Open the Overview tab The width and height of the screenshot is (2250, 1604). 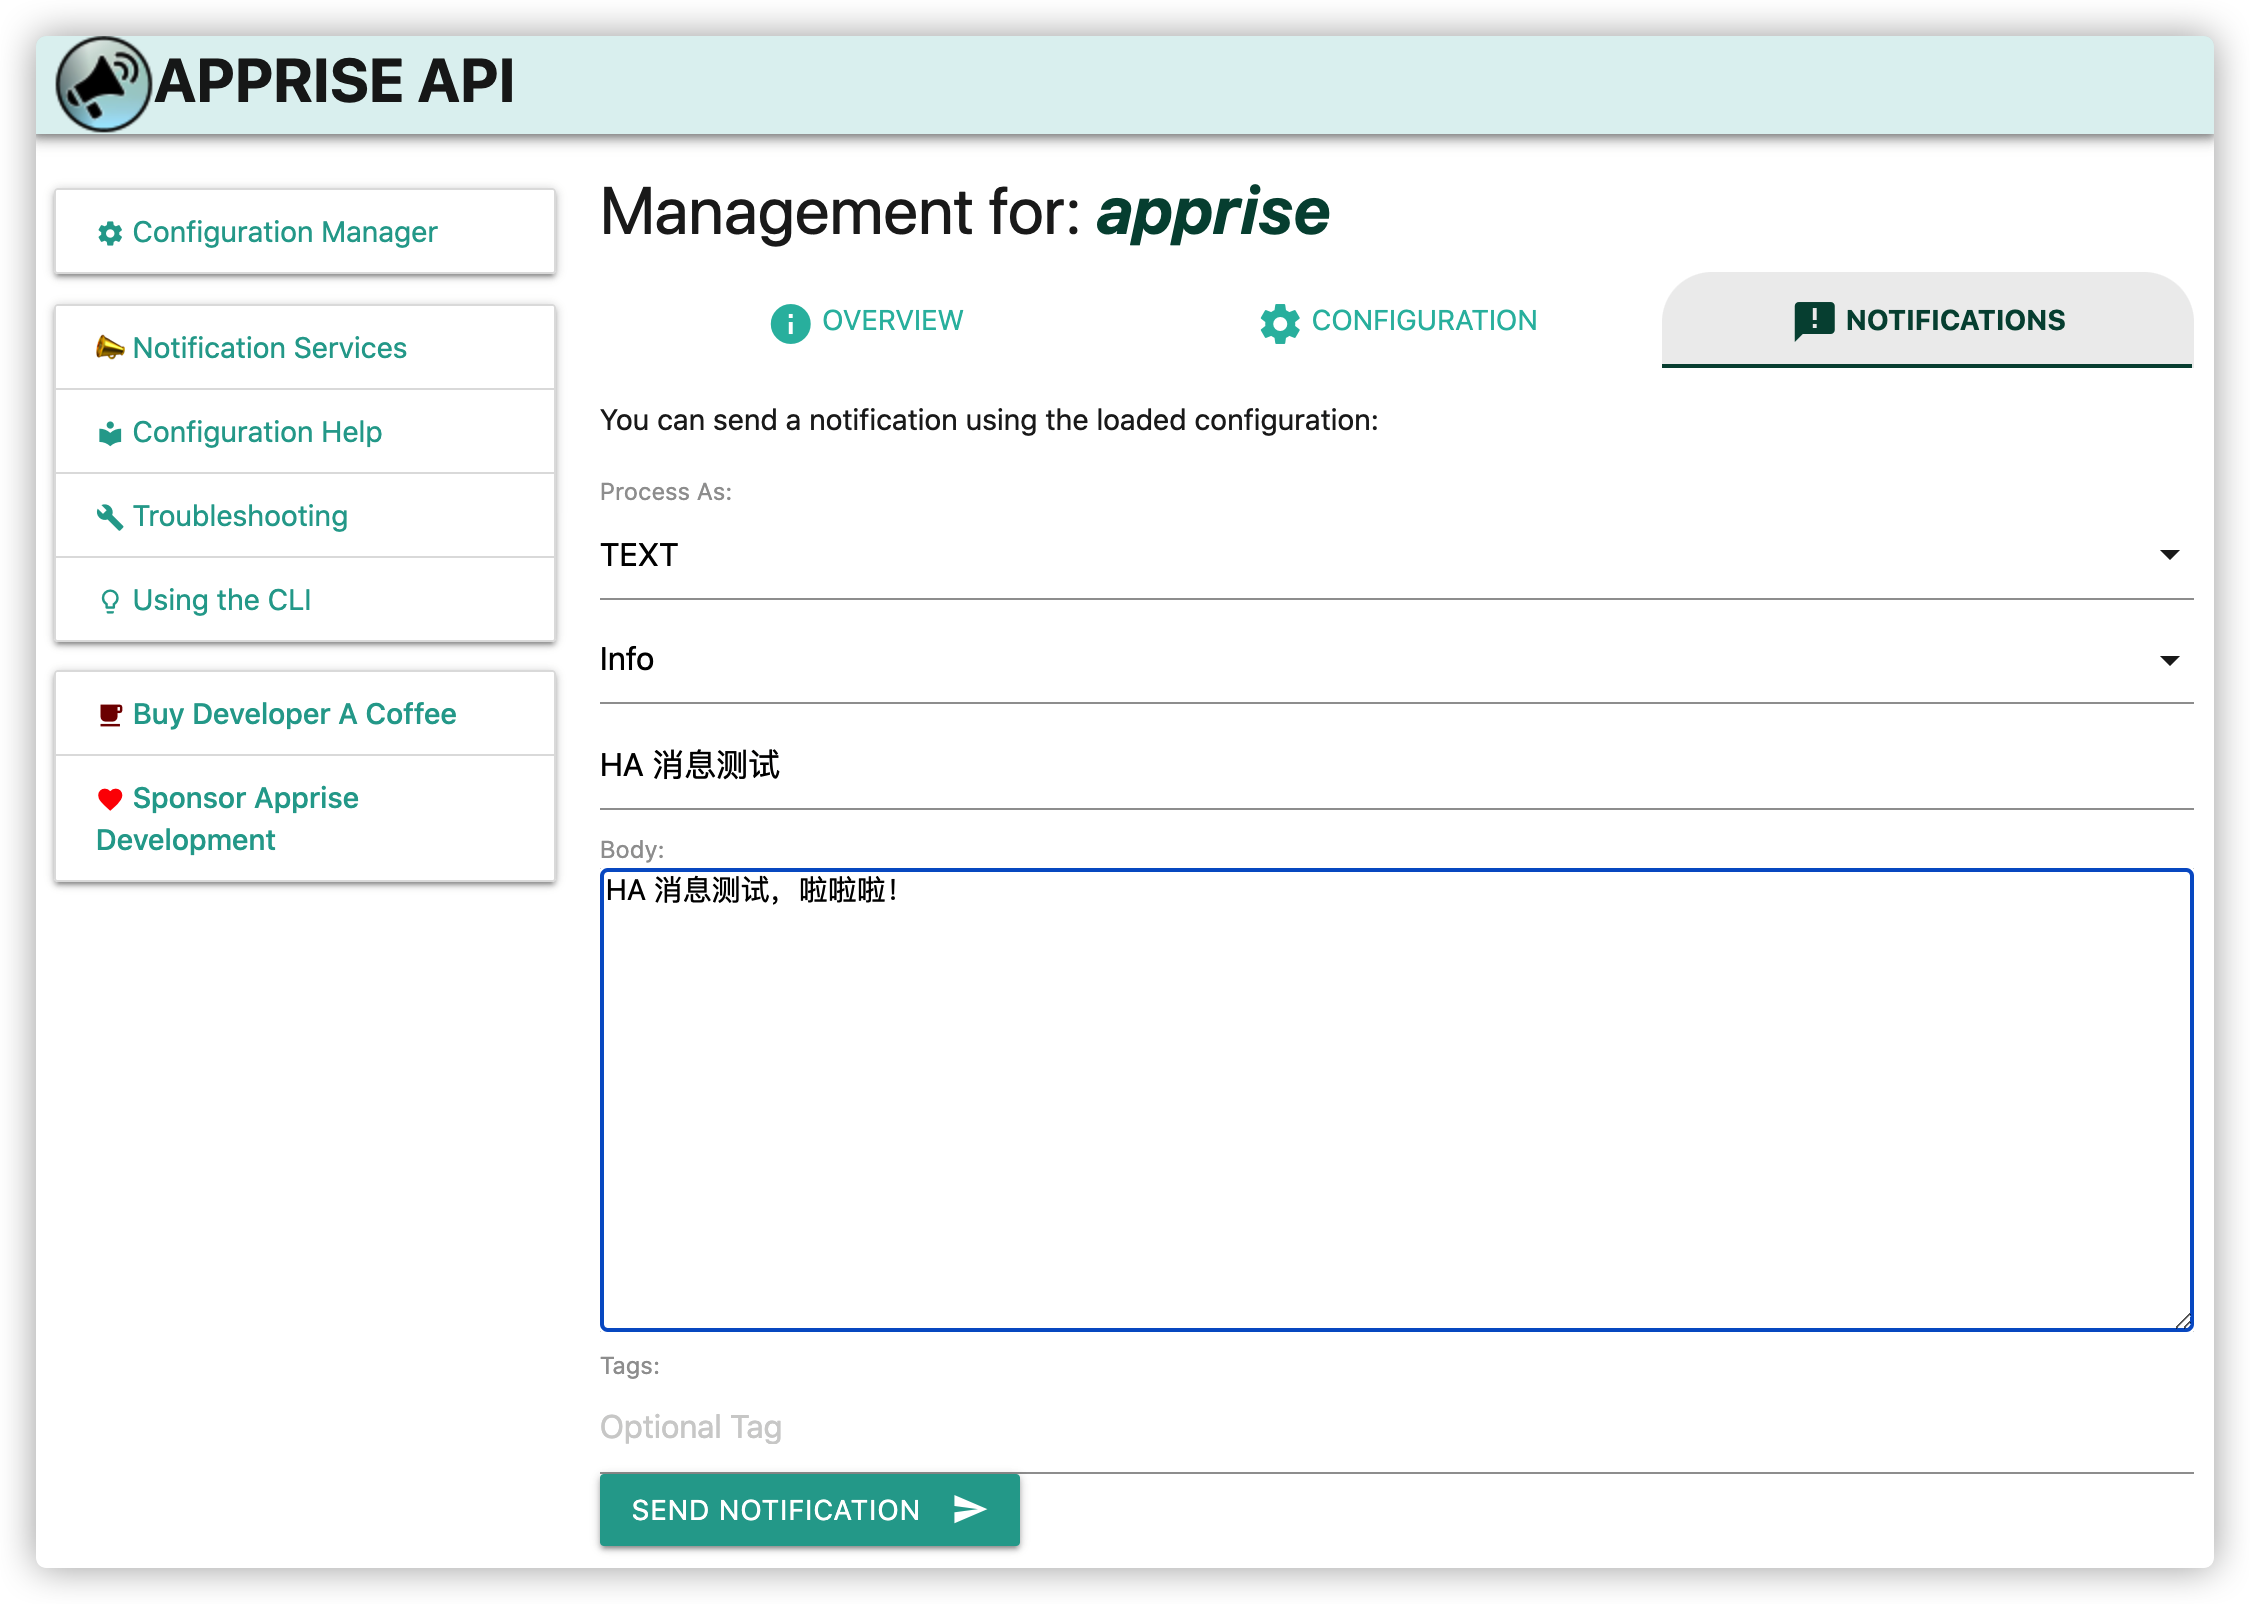[866, 321]
